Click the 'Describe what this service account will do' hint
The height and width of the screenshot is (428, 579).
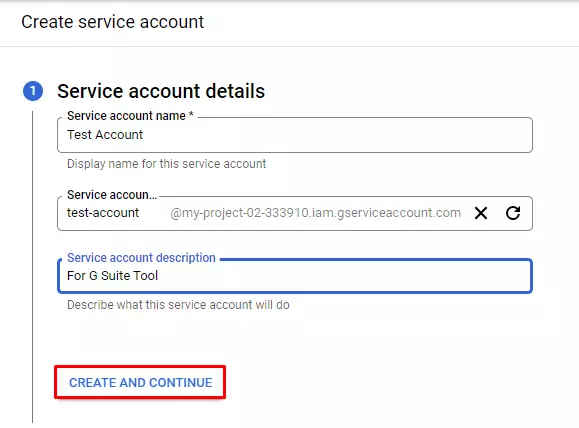(x=178, y=305)
